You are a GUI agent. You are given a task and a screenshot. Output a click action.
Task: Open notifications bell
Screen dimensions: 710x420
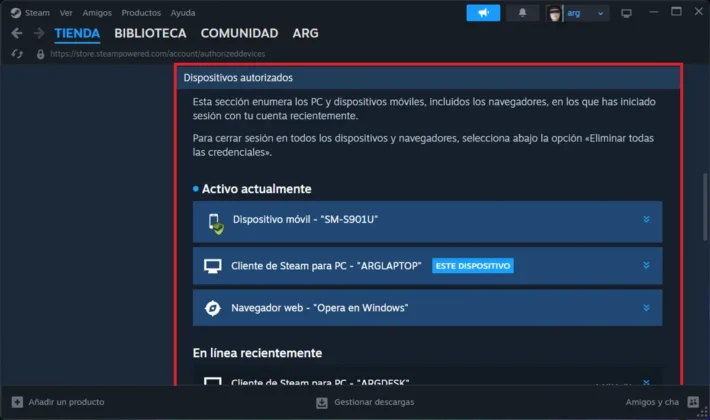522,13
